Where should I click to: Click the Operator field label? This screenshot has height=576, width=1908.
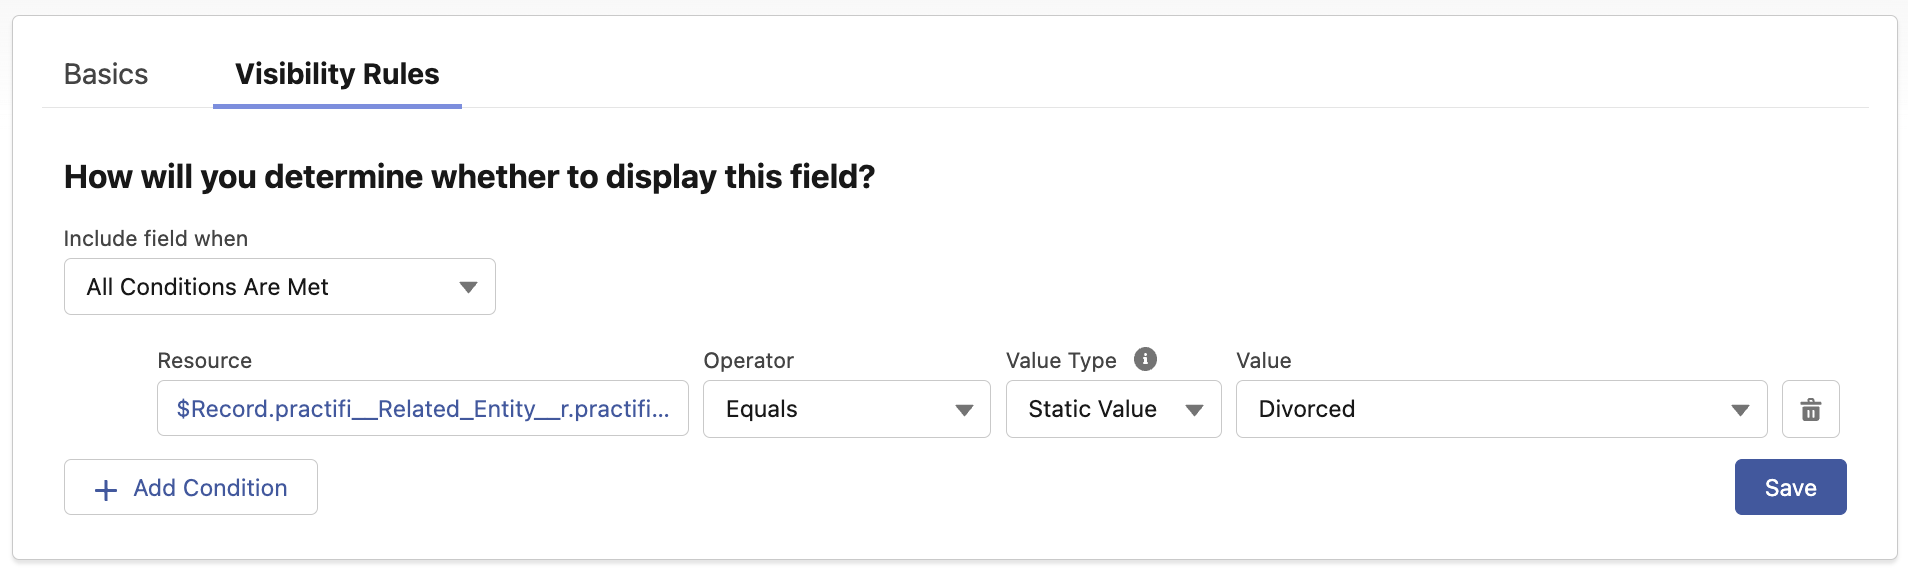coord(749,360)
